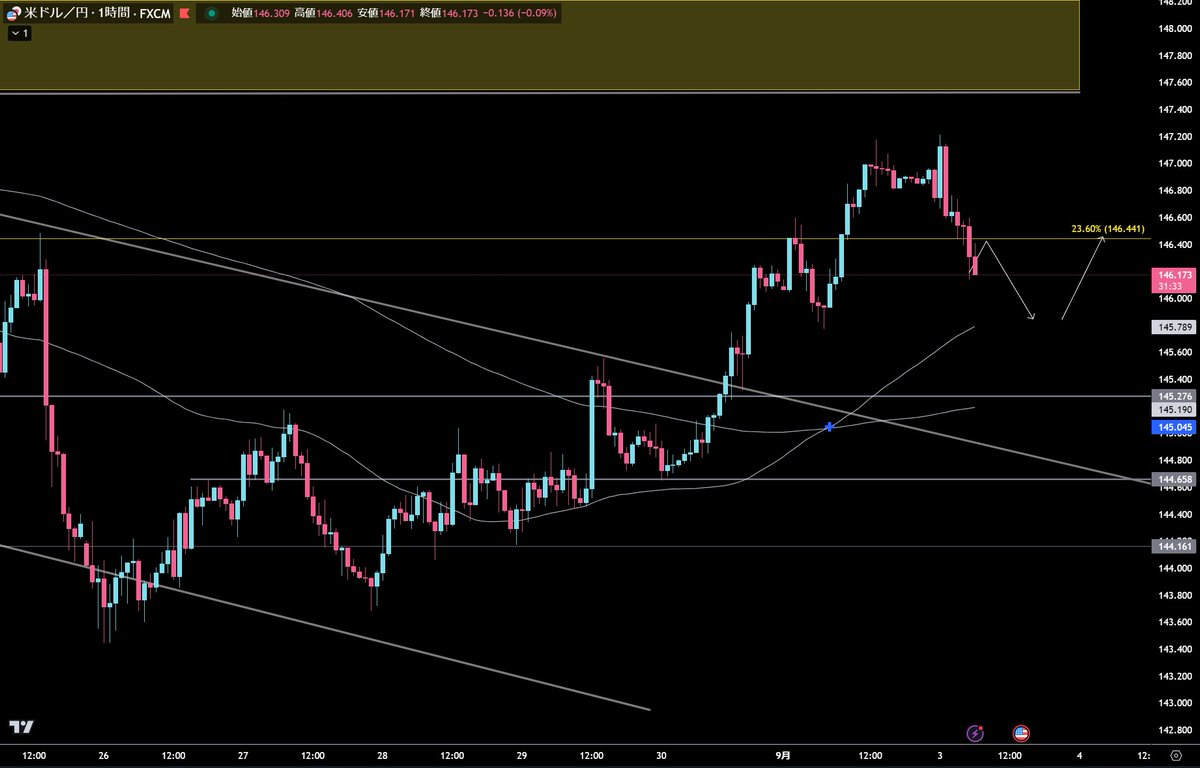Click the 30 date label on time axis
Viewport: 1200px width, 768px height.
click(x=662, y=757)
